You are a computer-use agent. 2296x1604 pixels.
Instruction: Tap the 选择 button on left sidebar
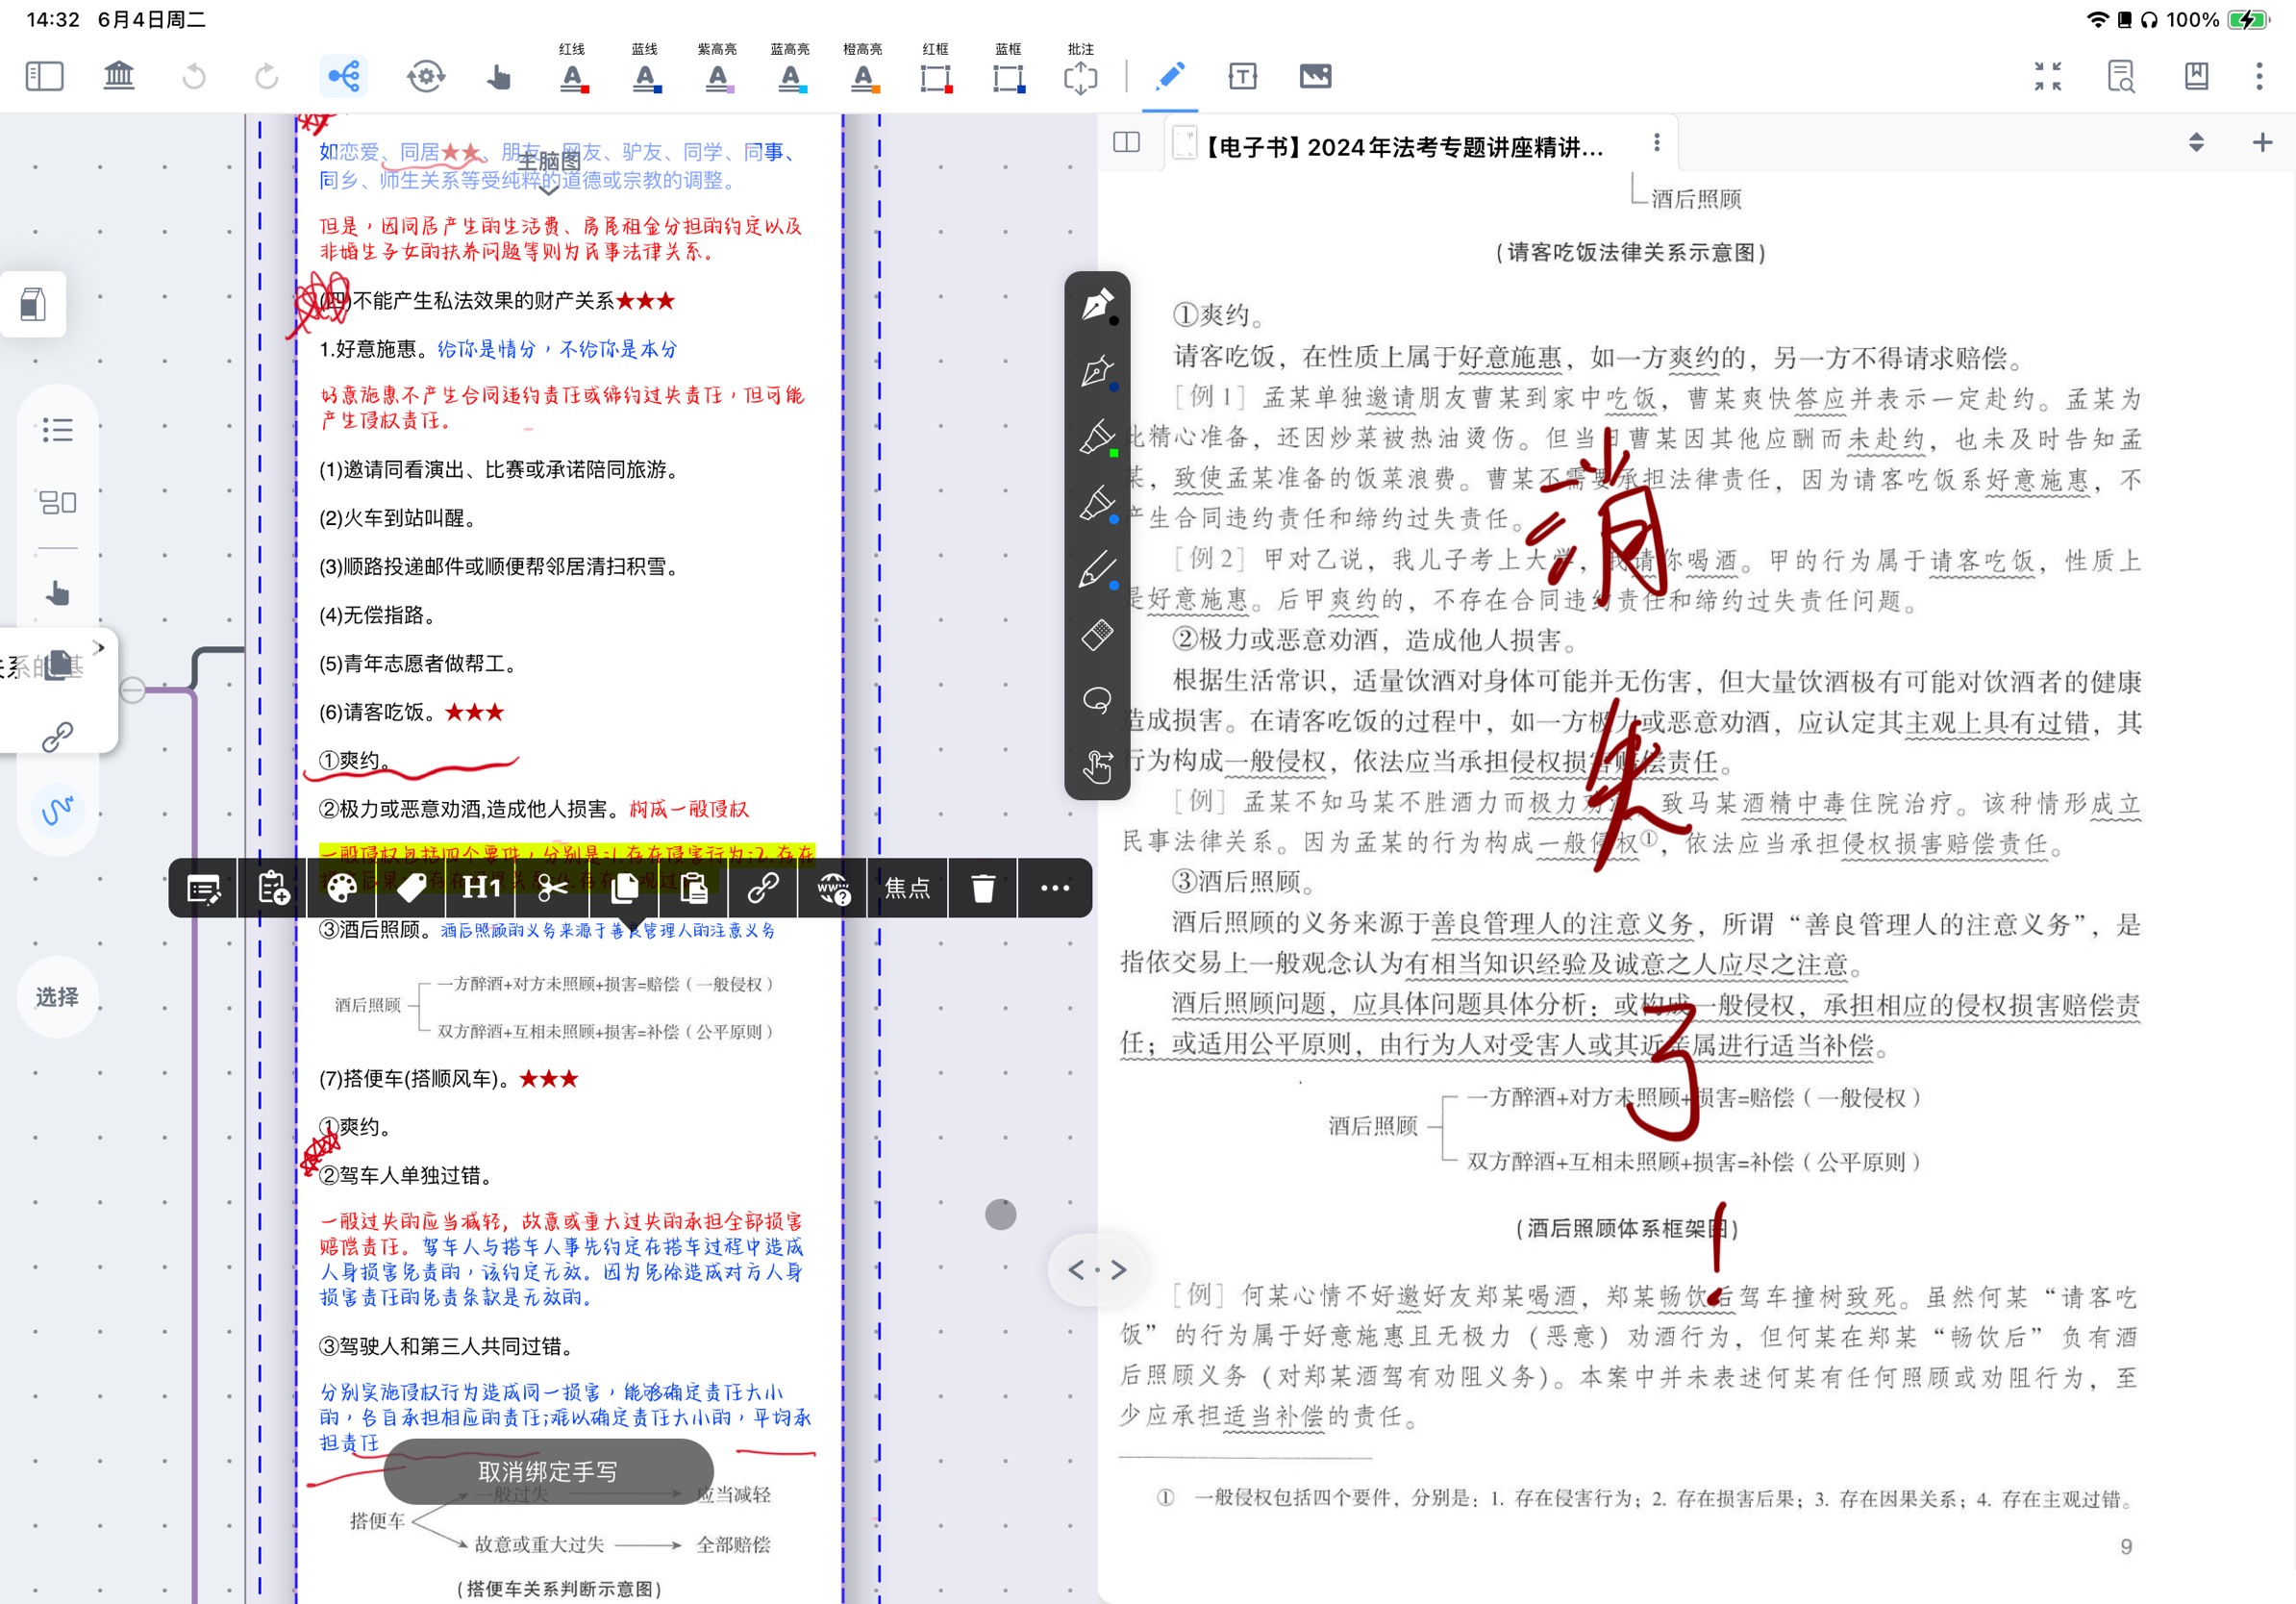tap(57, 997)
